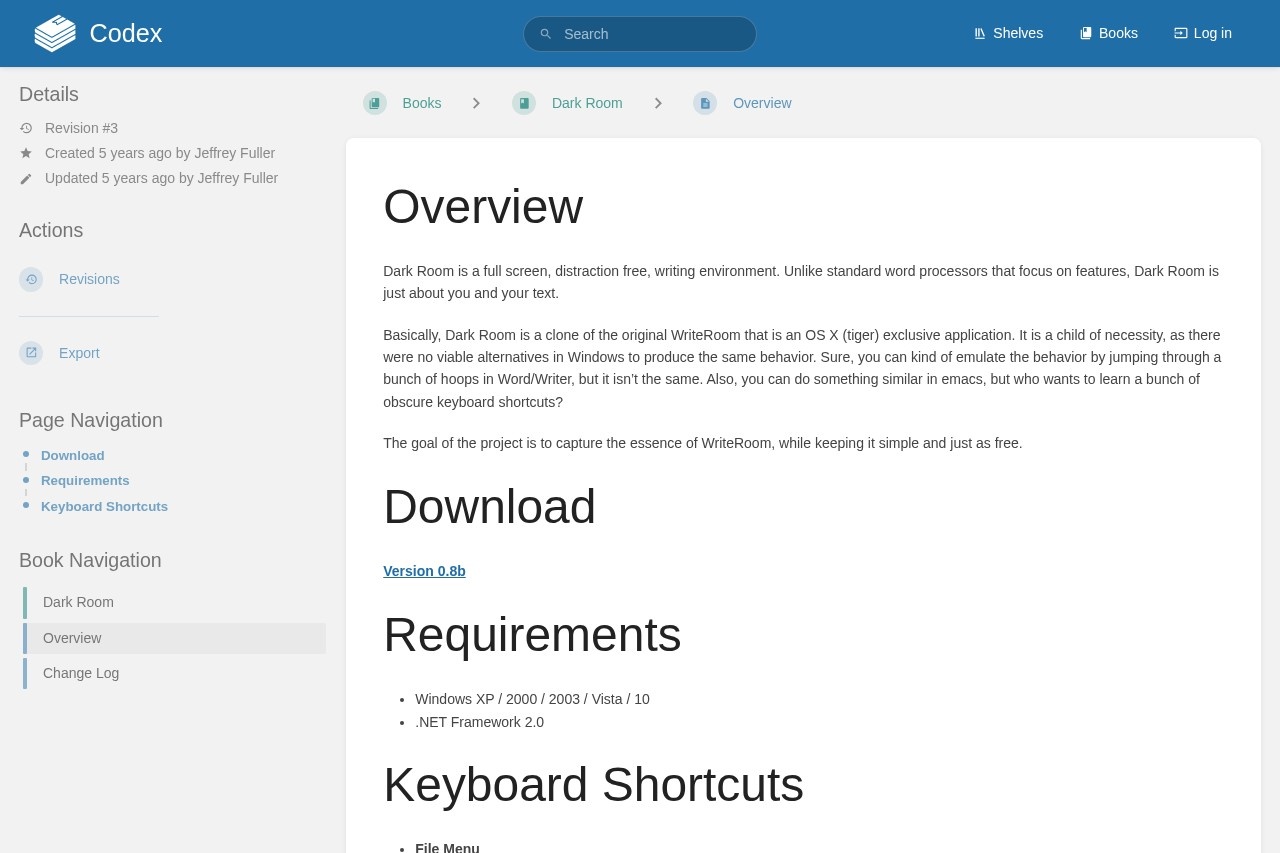Click the search magnifier icon
The height and width of the screenshot is (853, 1280).
coord(546,34)
